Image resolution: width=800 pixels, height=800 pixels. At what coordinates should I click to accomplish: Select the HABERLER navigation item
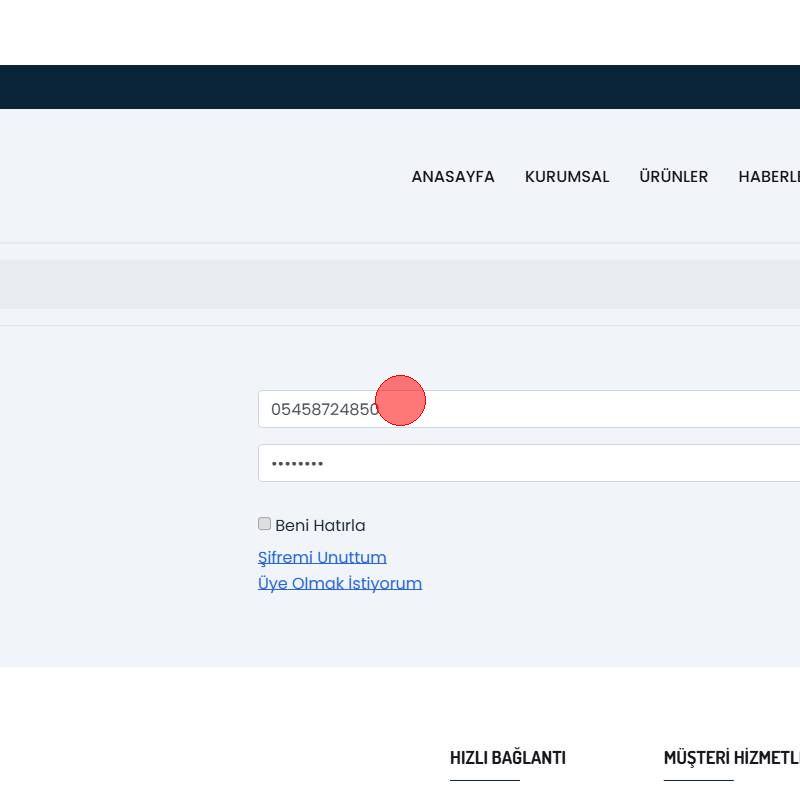pyautogui.click(x=769, y=177)
